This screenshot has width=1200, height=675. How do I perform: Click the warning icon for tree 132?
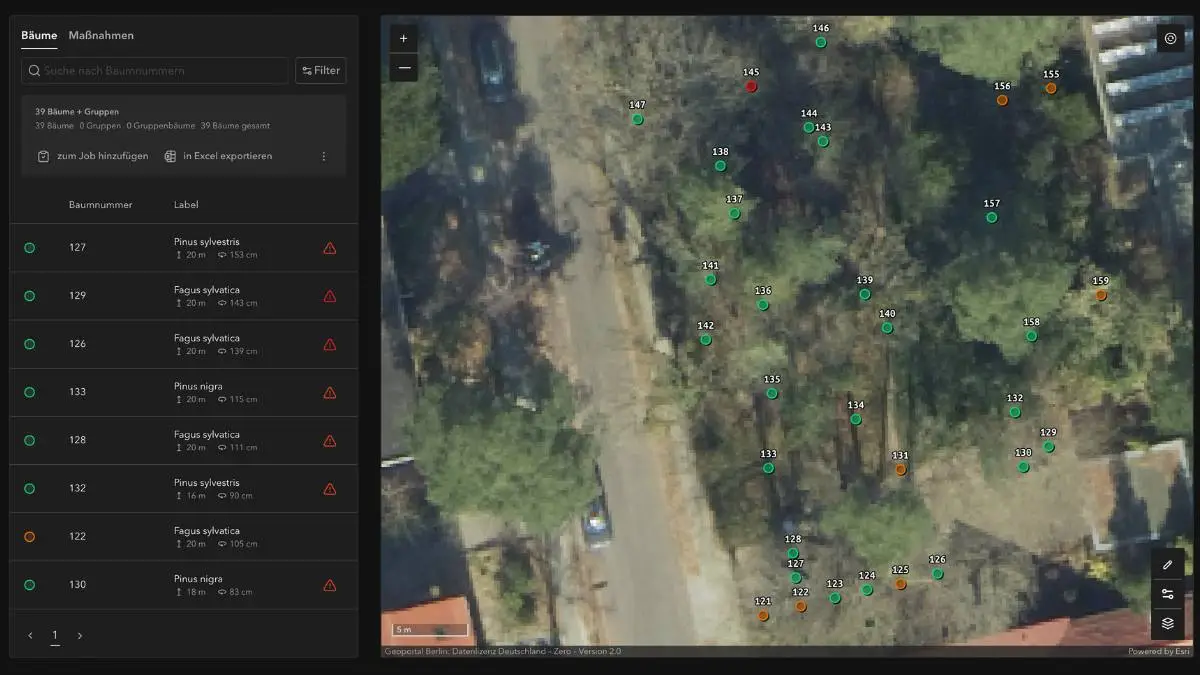click(330, 489)
